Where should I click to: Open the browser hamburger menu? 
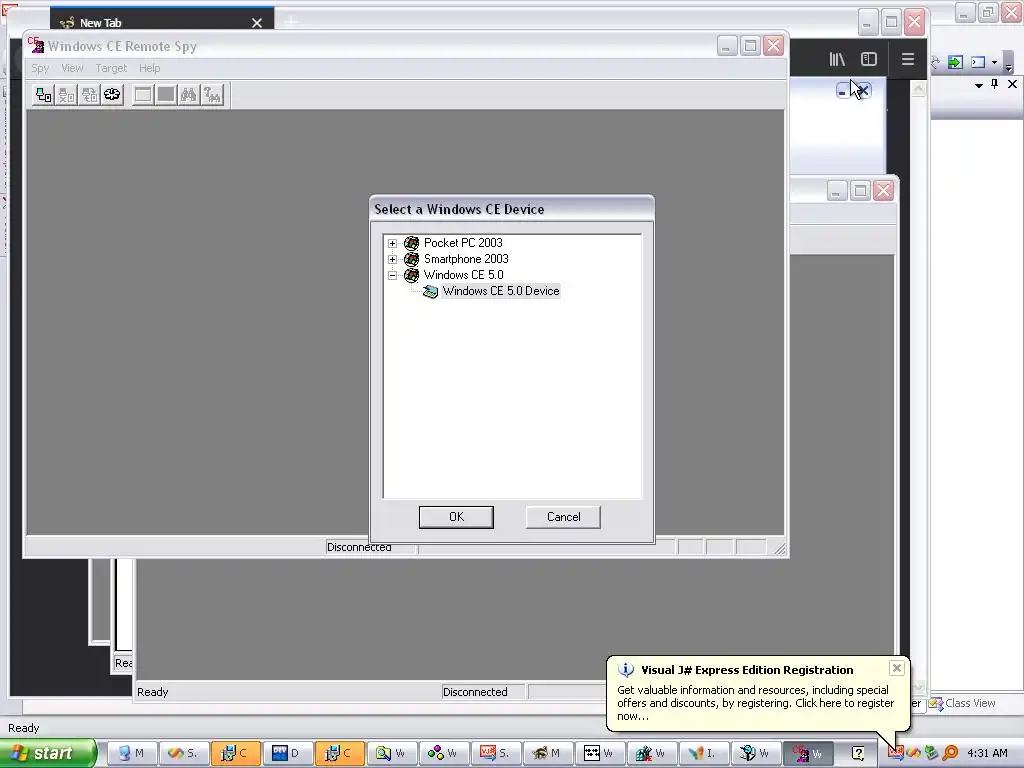[907, 59]
